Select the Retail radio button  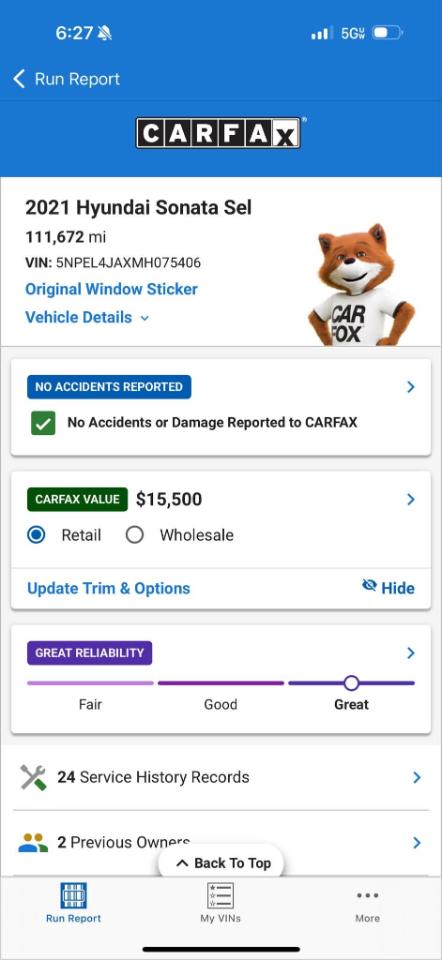pyautogui.click(x=36, y=535)
